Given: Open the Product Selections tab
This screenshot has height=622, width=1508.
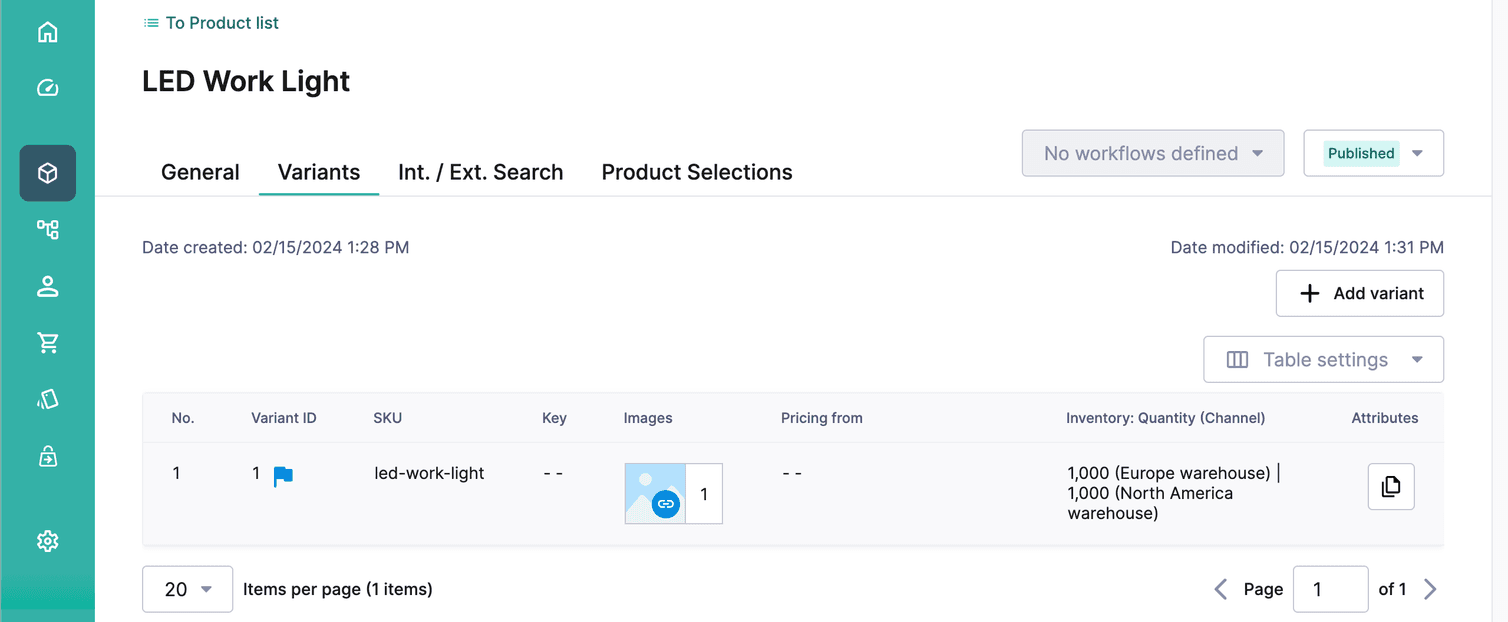Looking at the screenshot, I should pyautogui.click(x=696, y=172).
